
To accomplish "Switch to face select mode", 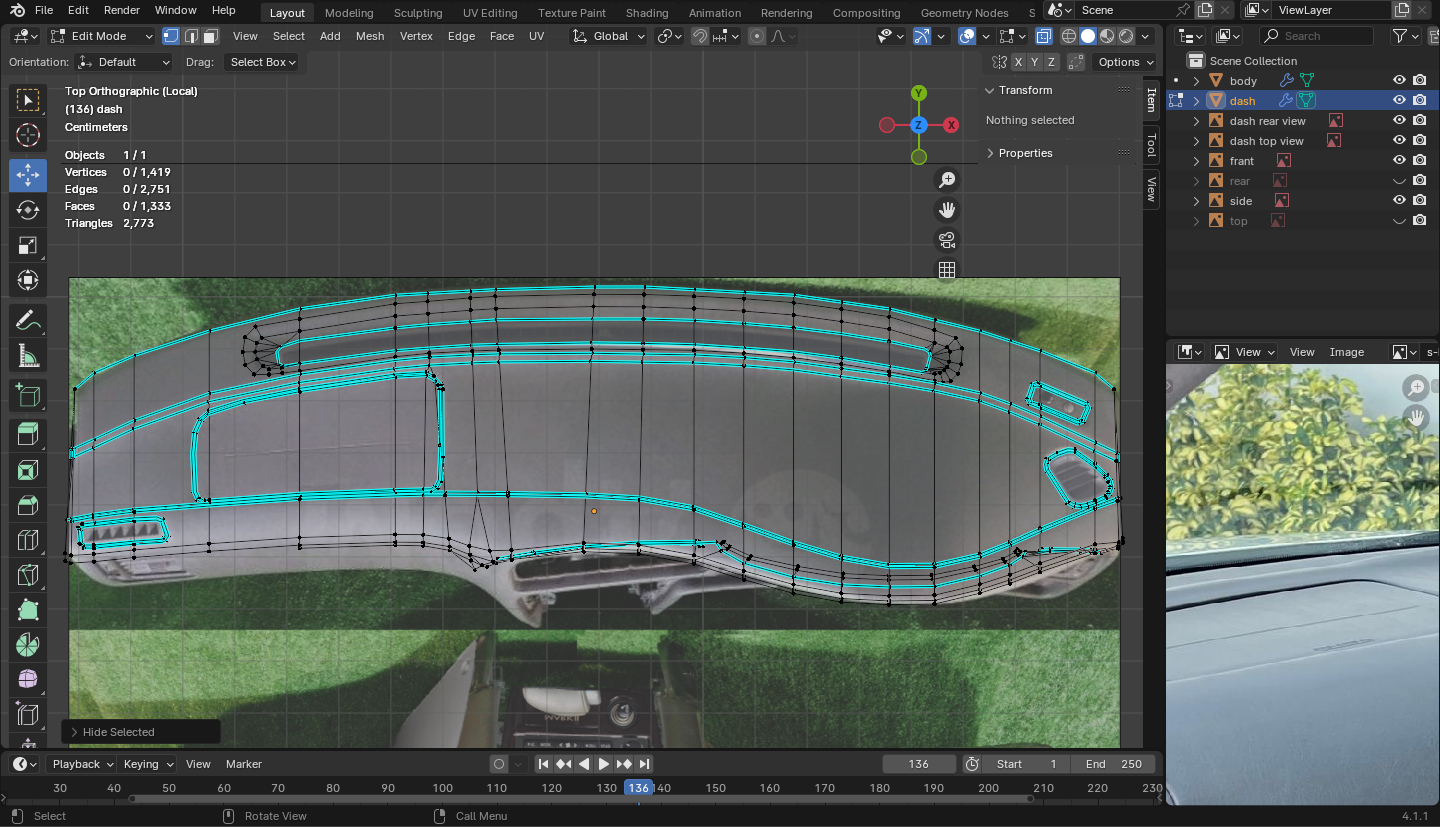I will (x=210, y=36).
